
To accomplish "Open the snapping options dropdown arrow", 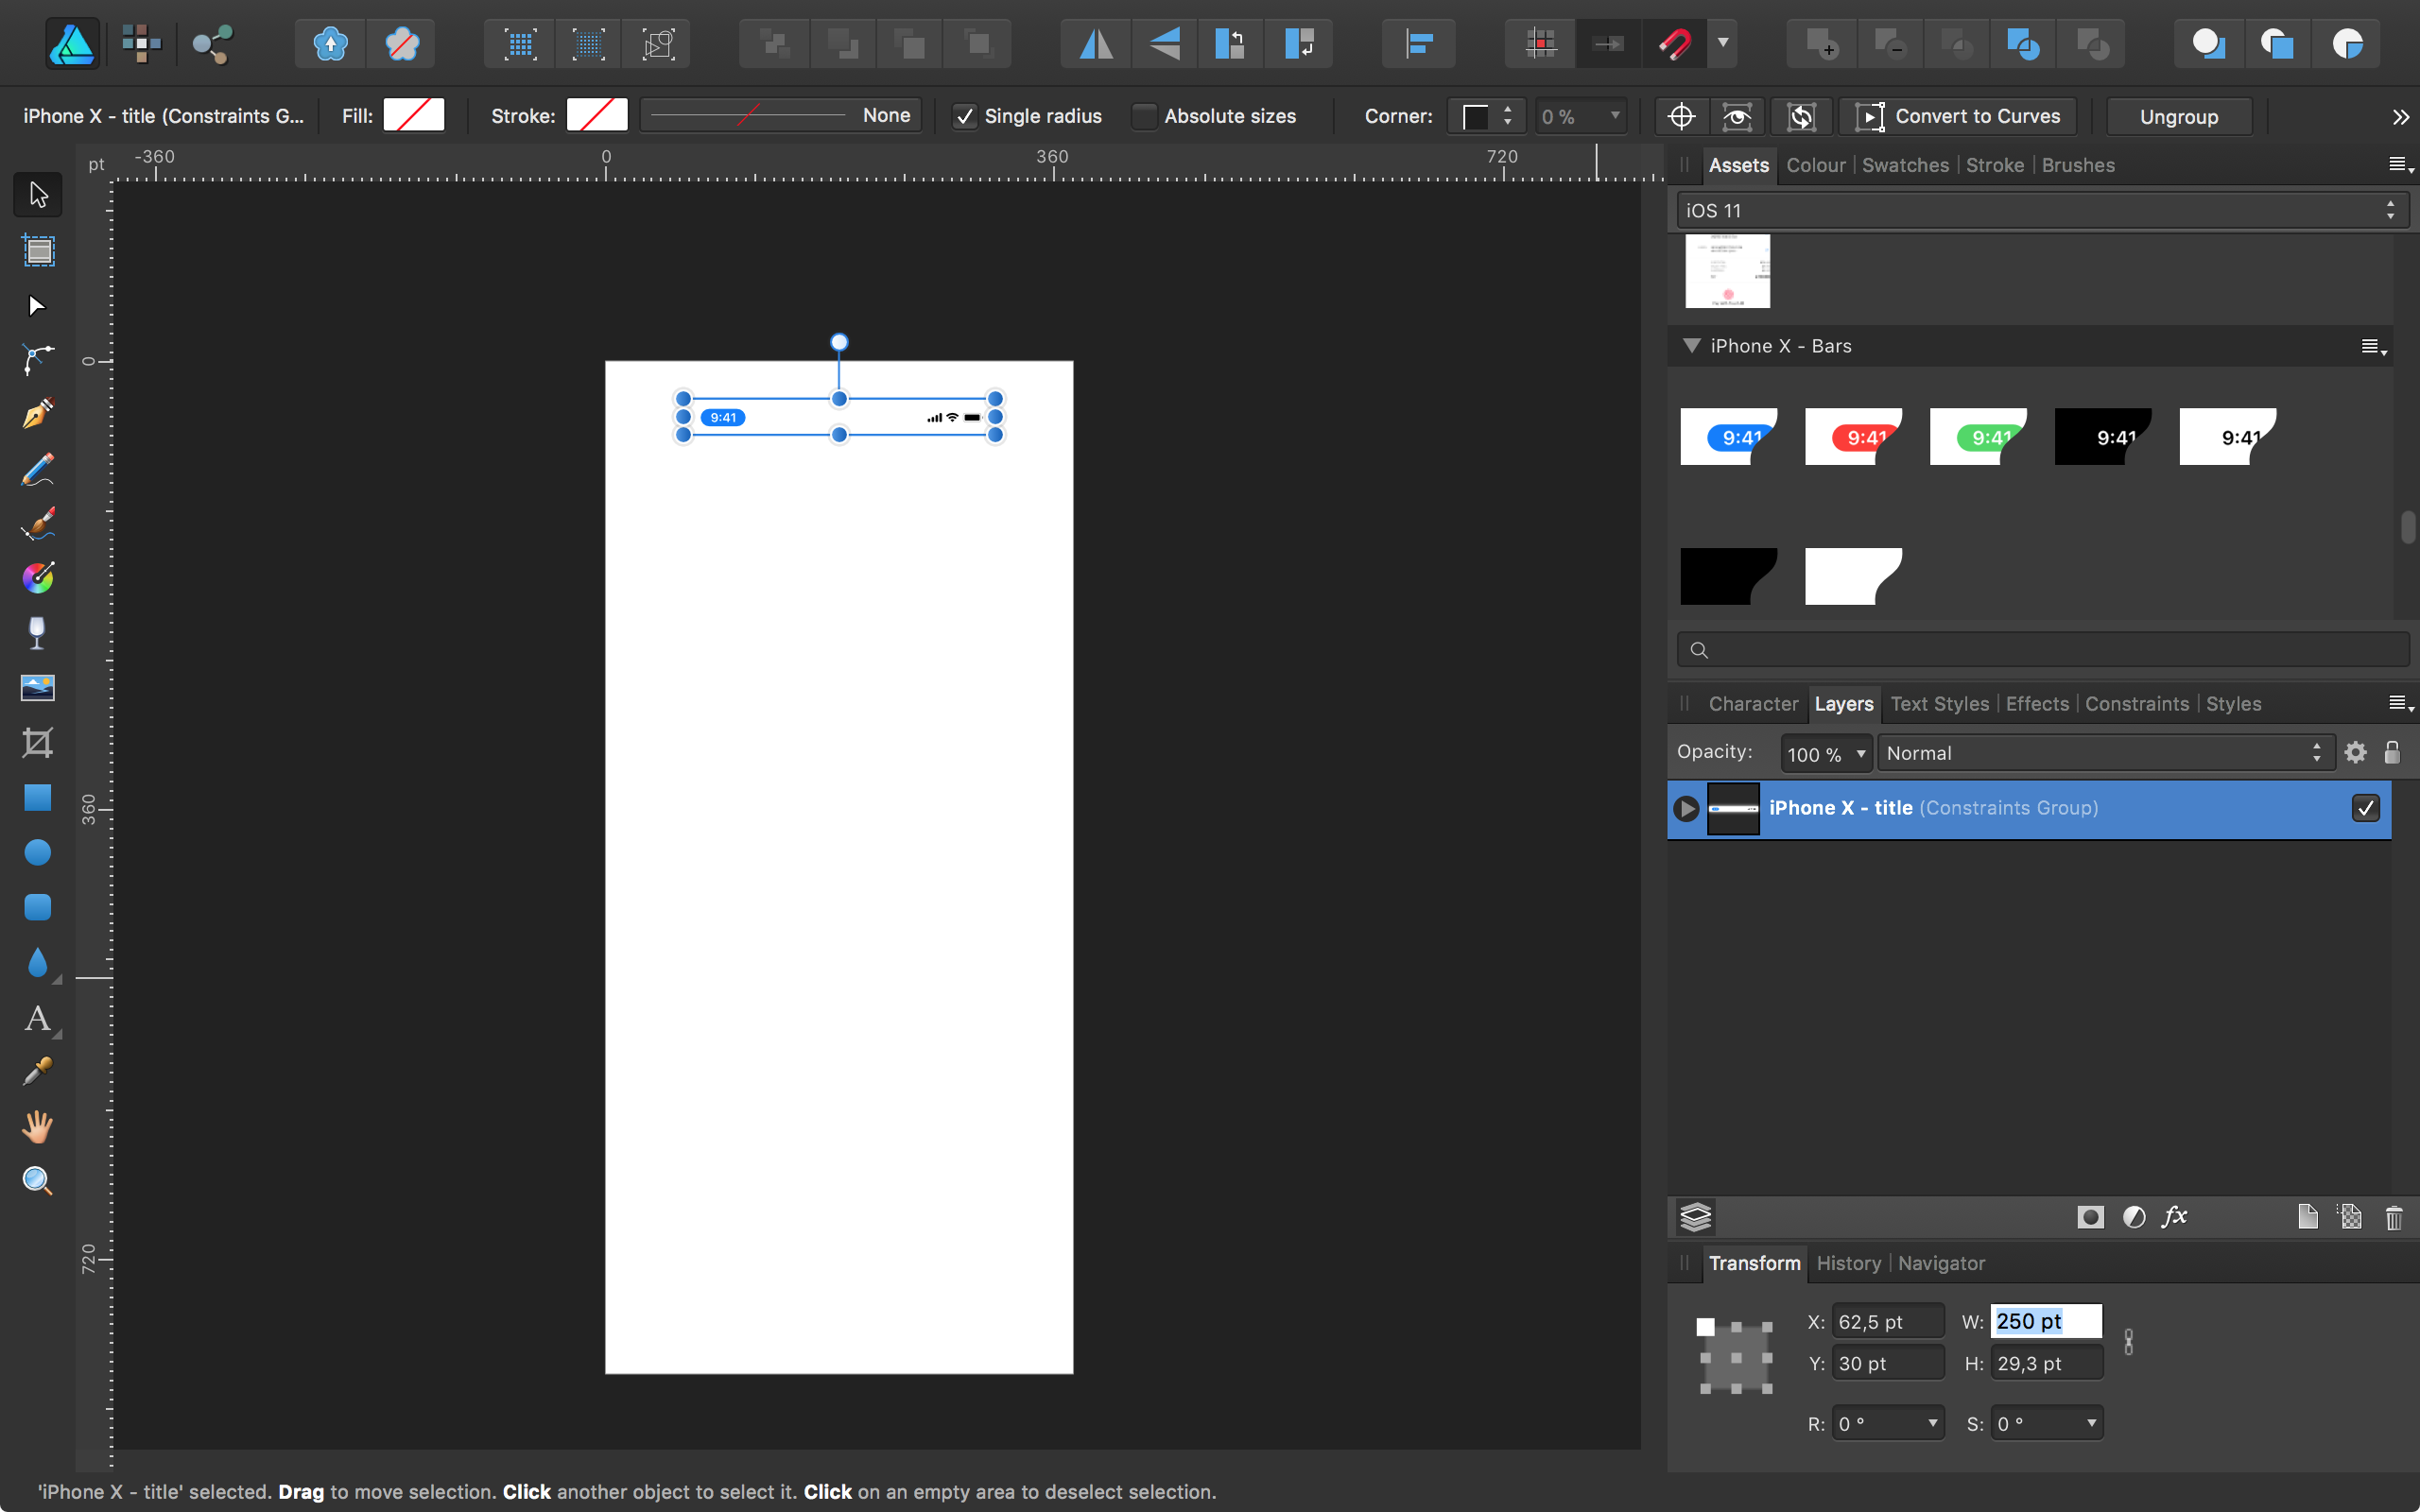I will pyautogui.click(x=1723, y=43).
